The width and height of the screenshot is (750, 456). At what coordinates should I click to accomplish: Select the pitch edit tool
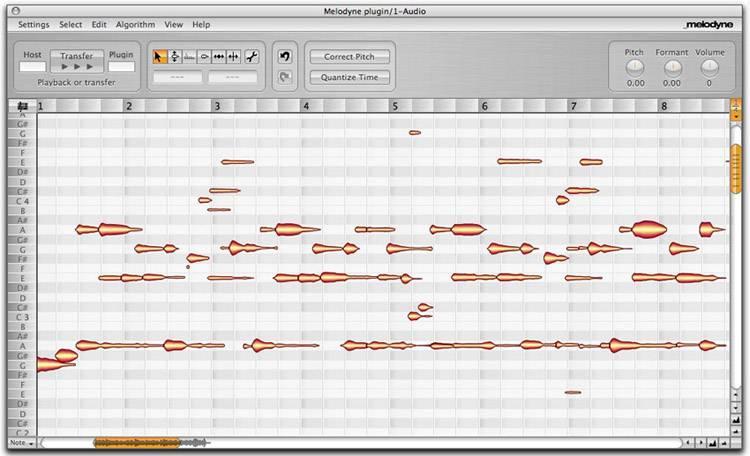pos(175,57)
